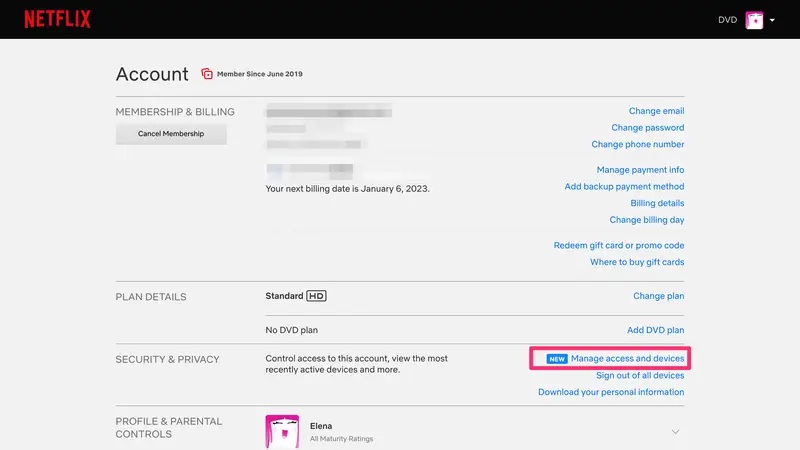The image size is (800, 450).
Task: Open Manage payment info
Action: [x=640, y=170]
